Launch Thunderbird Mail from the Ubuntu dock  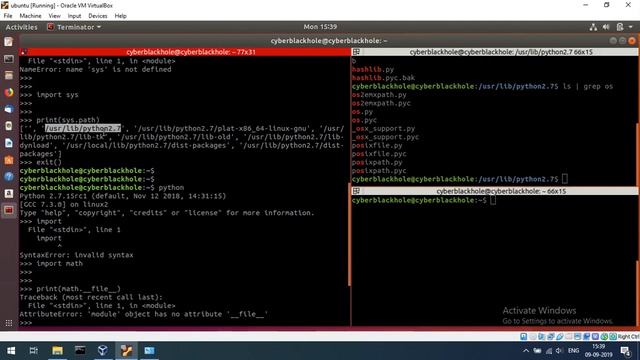(x=9, y=109)
